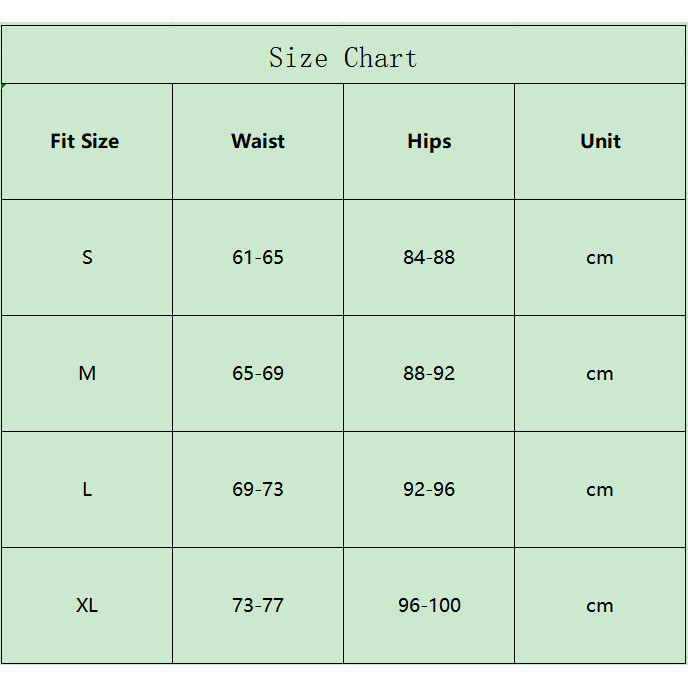Click the size S cell
688x688 pixels.
(x=87, y=257)
